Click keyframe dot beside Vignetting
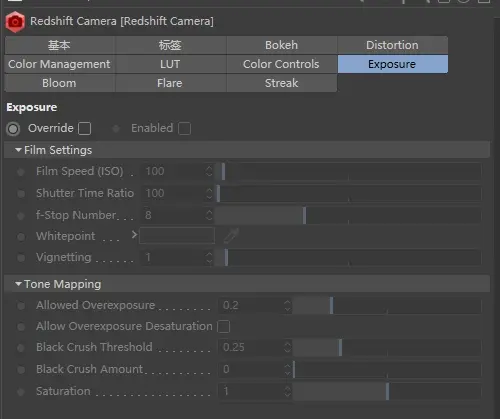The width and height of the screenshot is (500, 419). [21, 258]
